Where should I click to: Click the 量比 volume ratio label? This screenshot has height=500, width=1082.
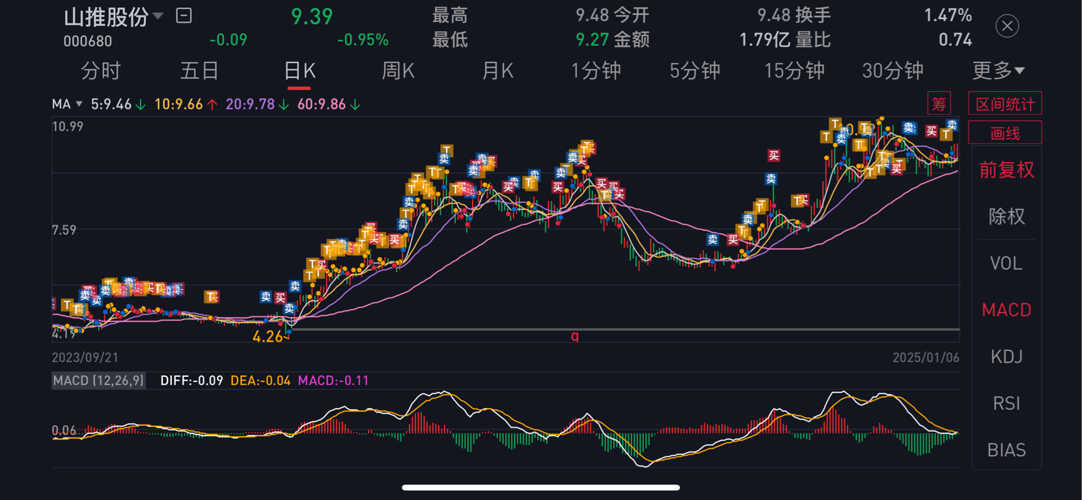[813, 40]
